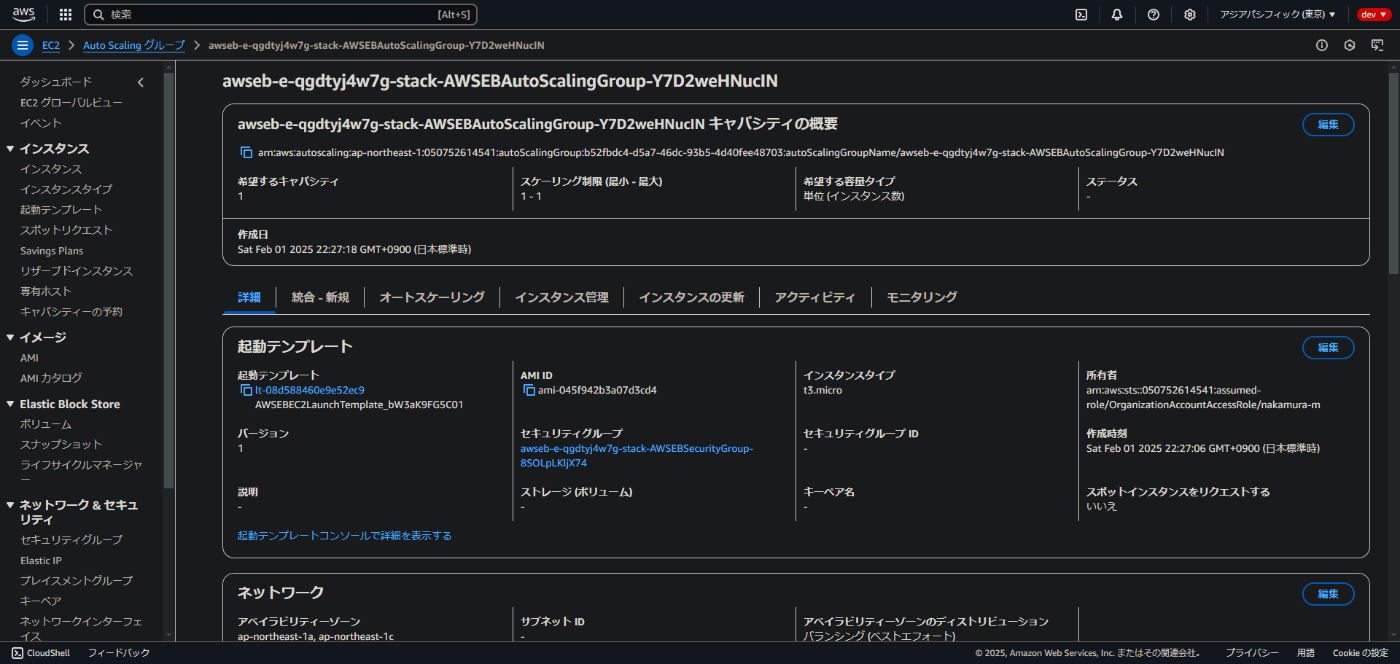Click 起動テンプレートコンソールで詳細を表示する link
Viewport: 1400px width, 664px height.
click(x=344, y=536)
